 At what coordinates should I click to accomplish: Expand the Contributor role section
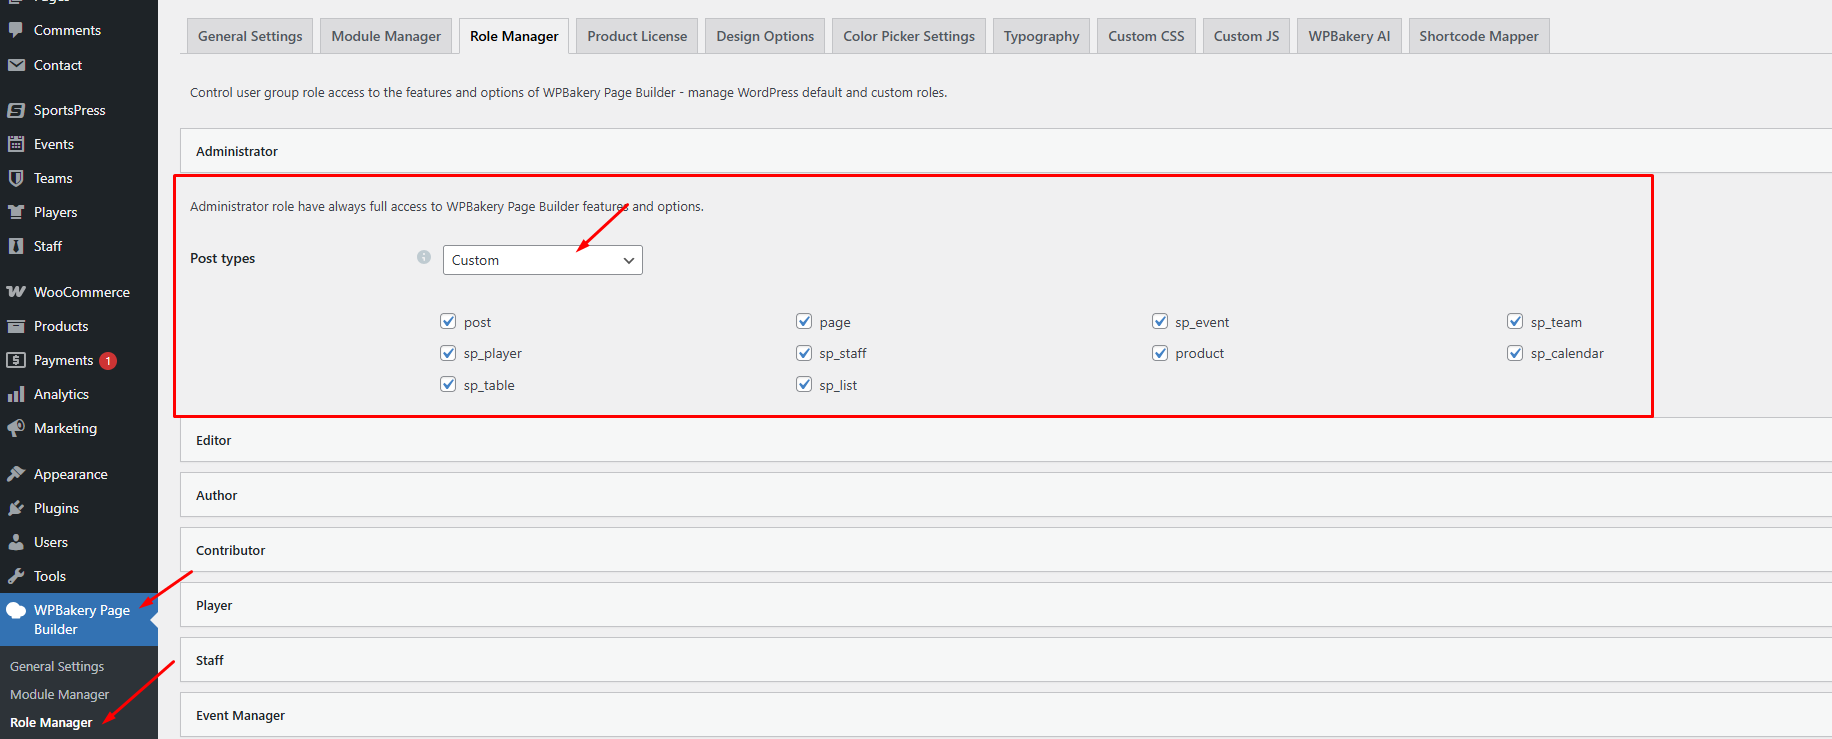1006,550
